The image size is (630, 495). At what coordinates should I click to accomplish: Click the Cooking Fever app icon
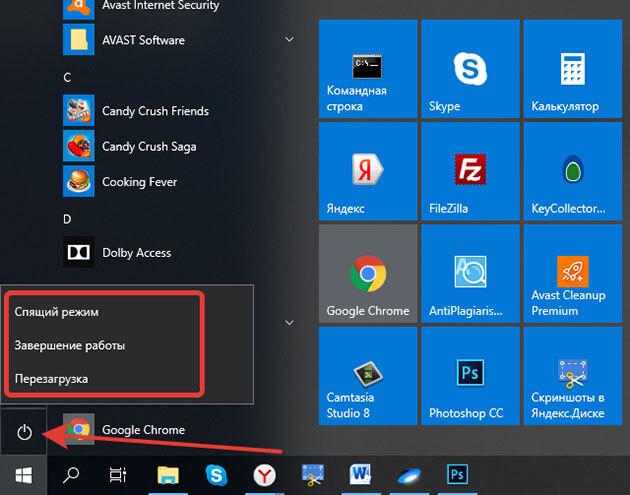click(x=79, y=181)
